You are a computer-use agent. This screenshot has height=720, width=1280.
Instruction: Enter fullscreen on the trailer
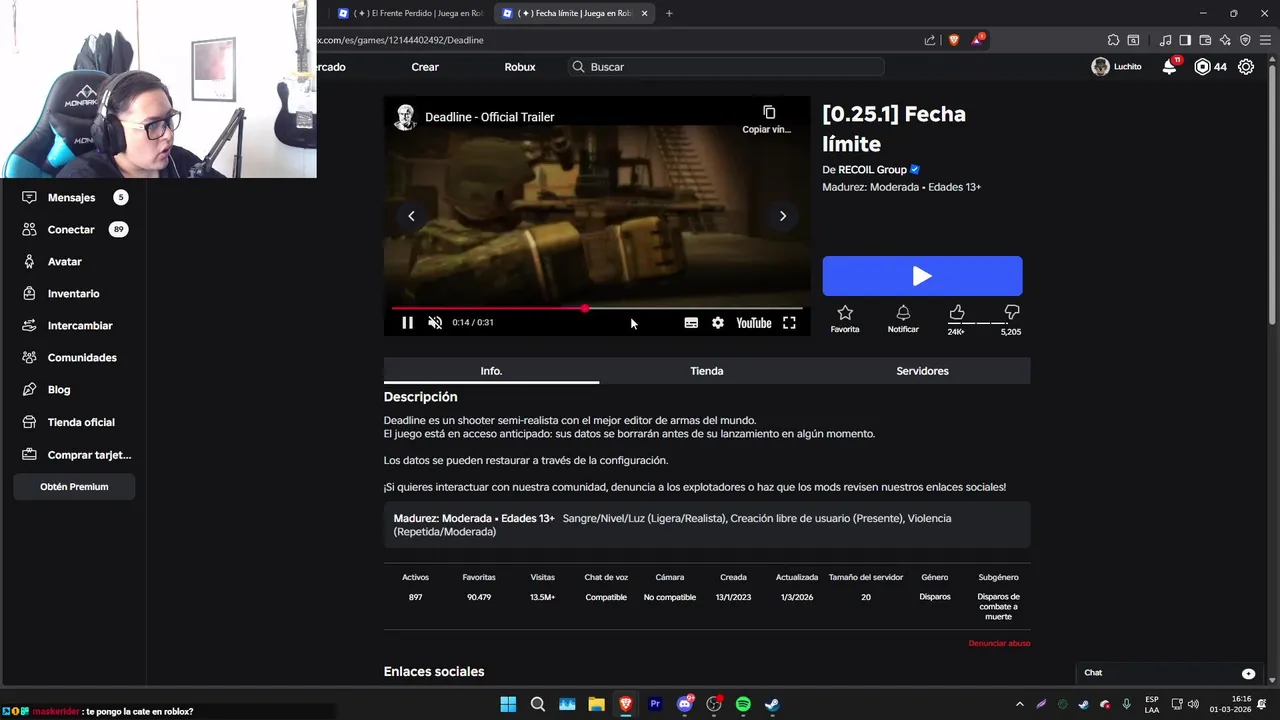789,323
